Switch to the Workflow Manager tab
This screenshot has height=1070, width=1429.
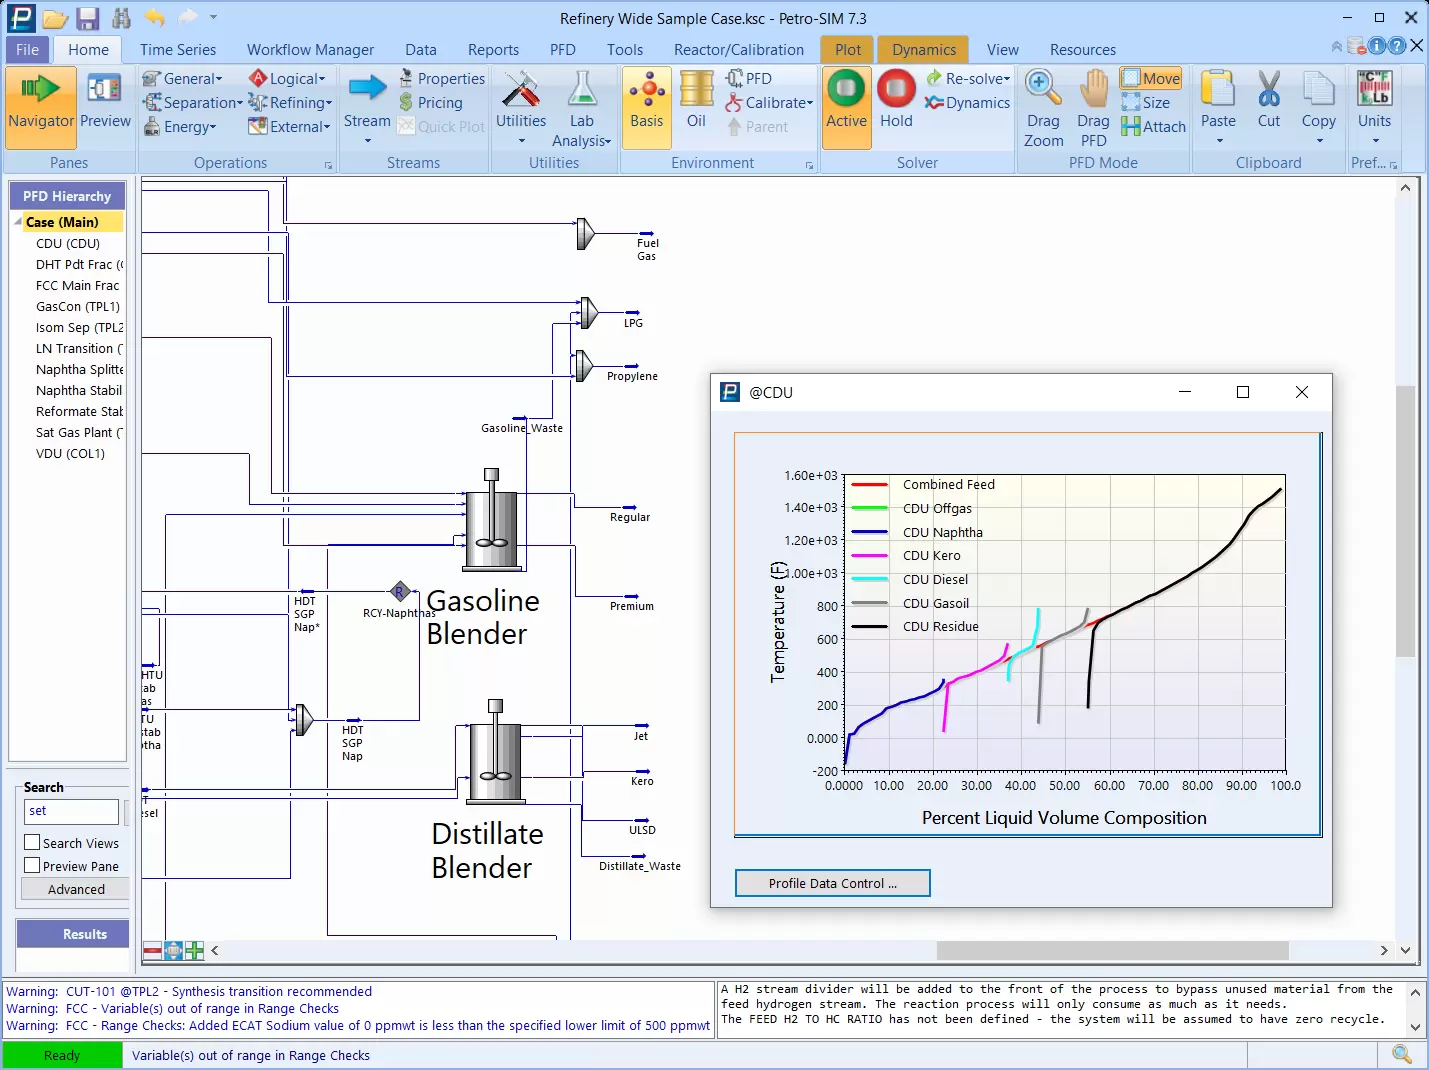coord(310,49)
